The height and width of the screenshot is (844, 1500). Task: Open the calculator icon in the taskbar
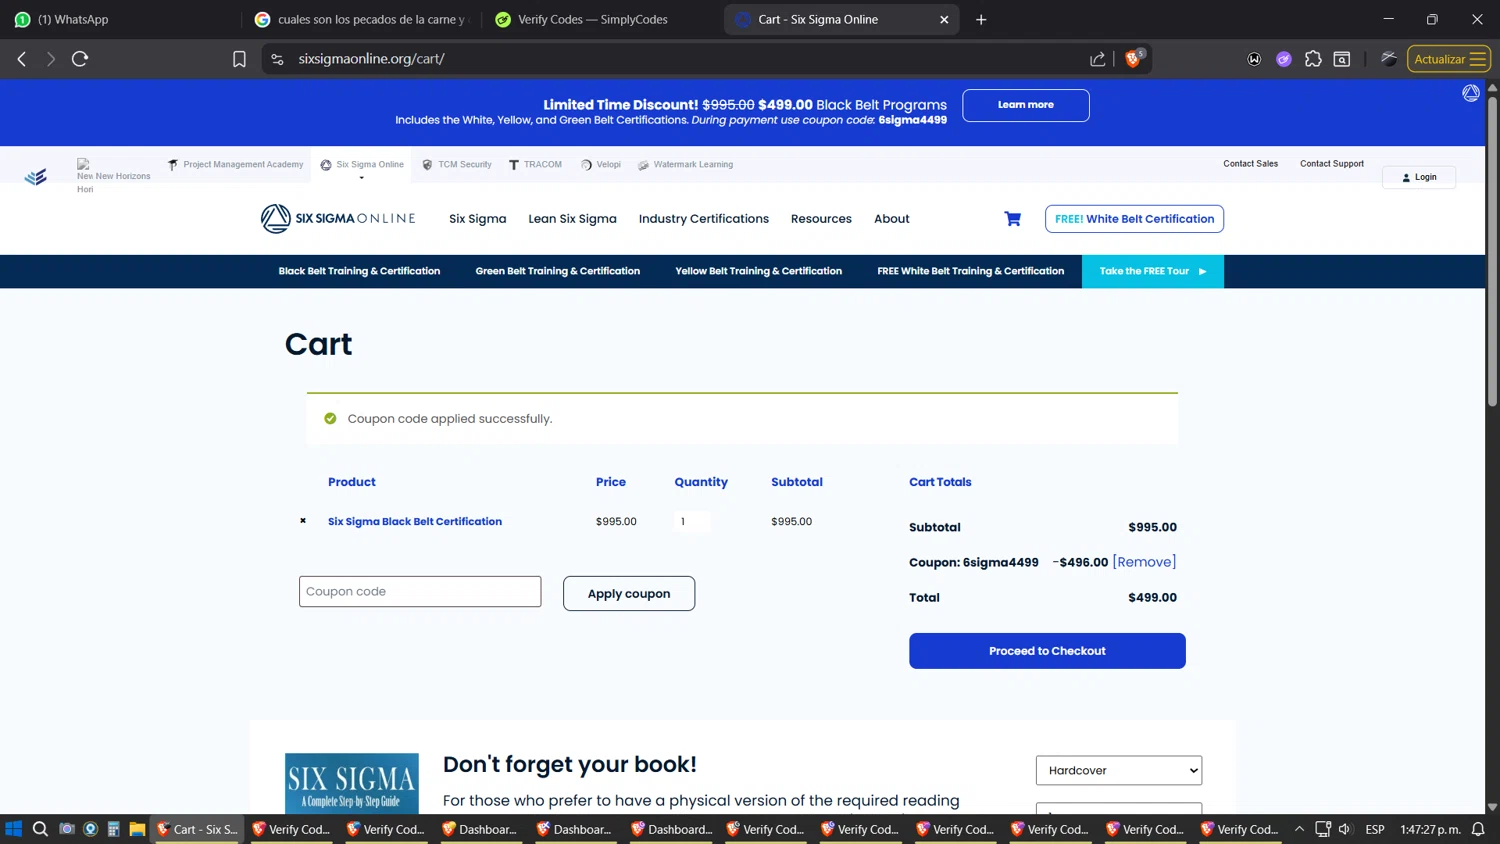[x=114, y=829]
